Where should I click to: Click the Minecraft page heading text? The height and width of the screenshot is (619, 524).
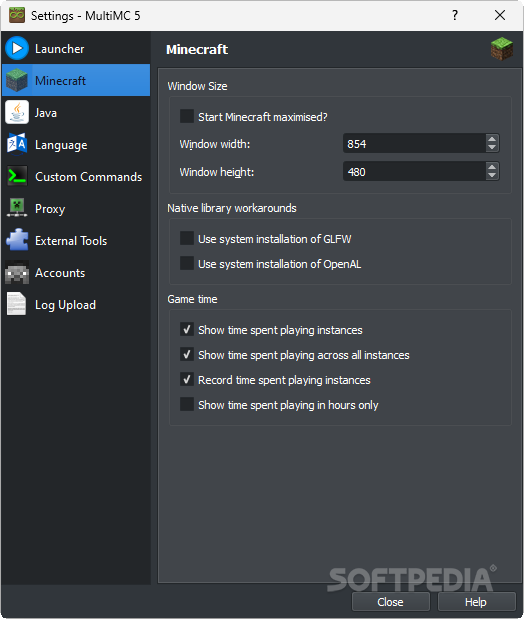coord(197,49)
